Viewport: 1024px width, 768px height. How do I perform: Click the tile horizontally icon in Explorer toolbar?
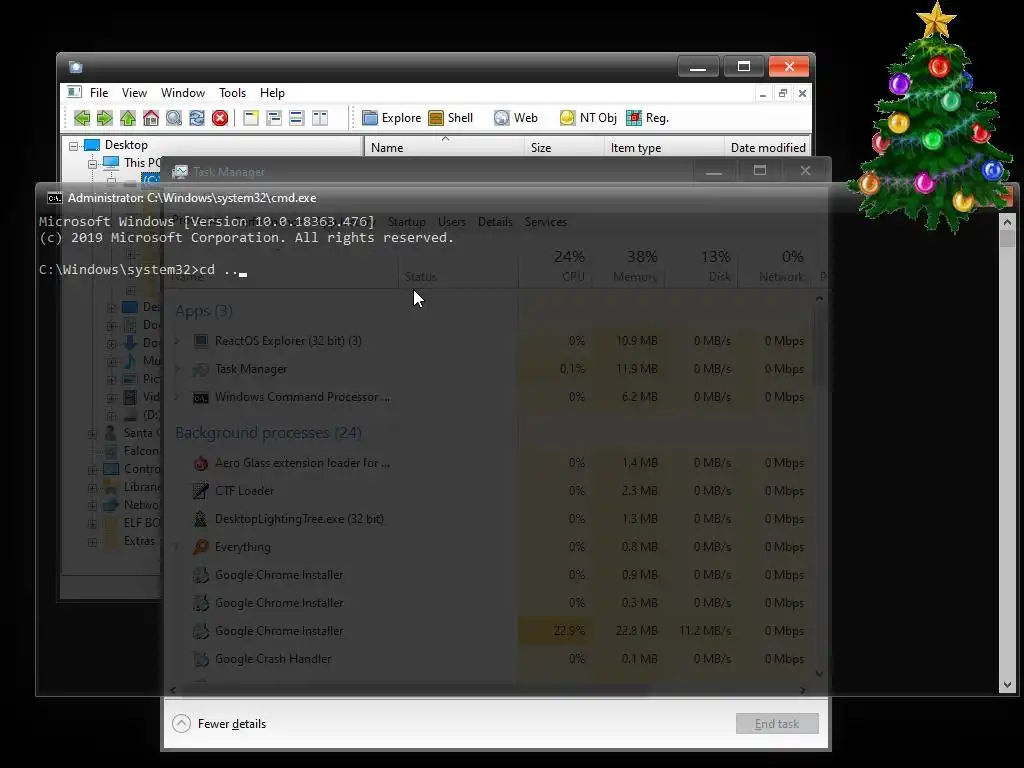296,118
